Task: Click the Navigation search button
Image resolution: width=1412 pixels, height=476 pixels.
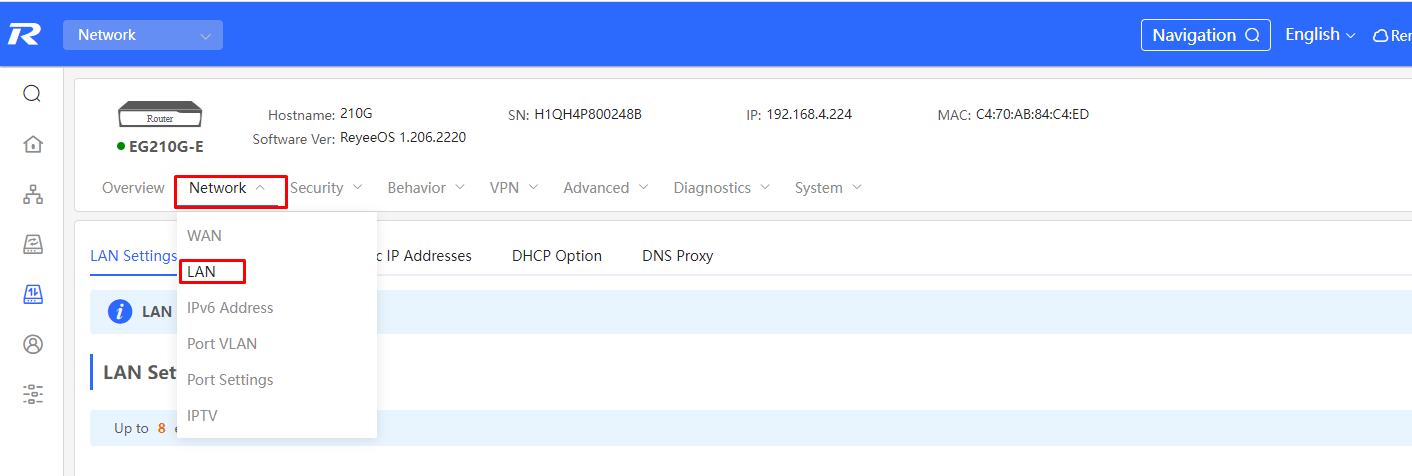Action: (1206, 35)
